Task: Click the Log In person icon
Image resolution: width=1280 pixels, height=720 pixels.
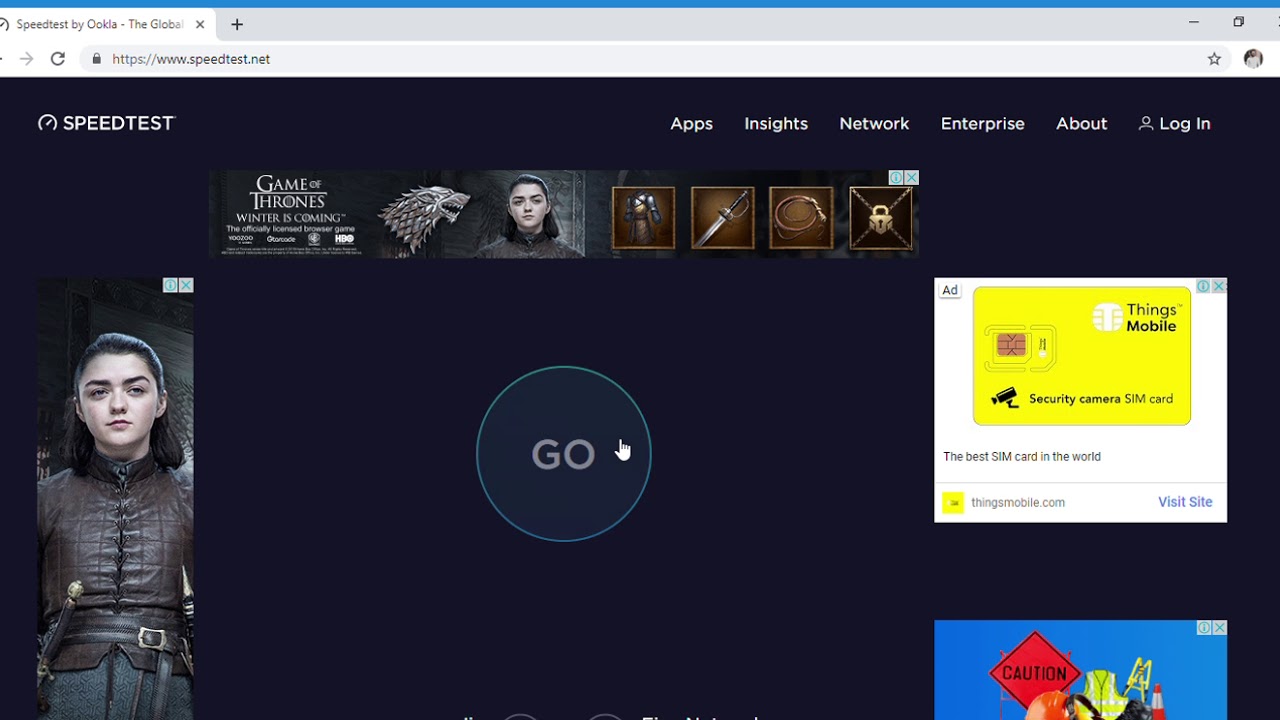Action: (1146, 123)
